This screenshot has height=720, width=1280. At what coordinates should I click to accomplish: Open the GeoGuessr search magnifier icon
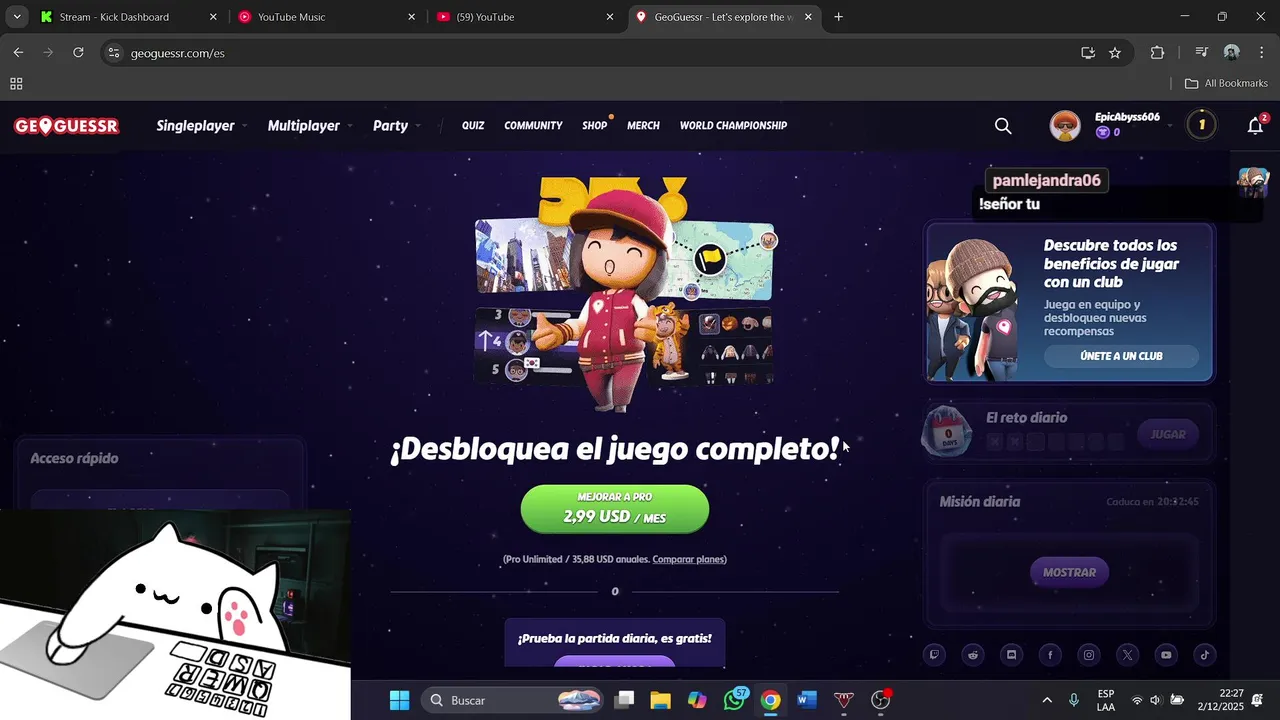pyautogui.click(x=1003, y=126)
